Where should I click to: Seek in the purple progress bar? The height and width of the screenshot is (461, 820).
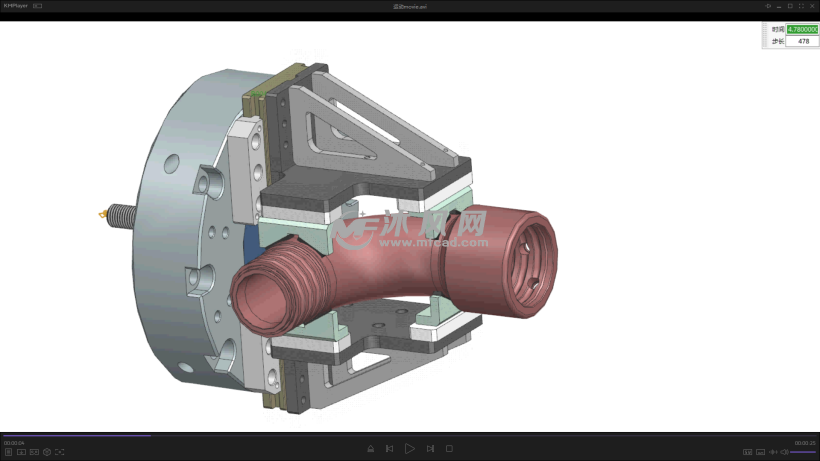coord(410,435)
